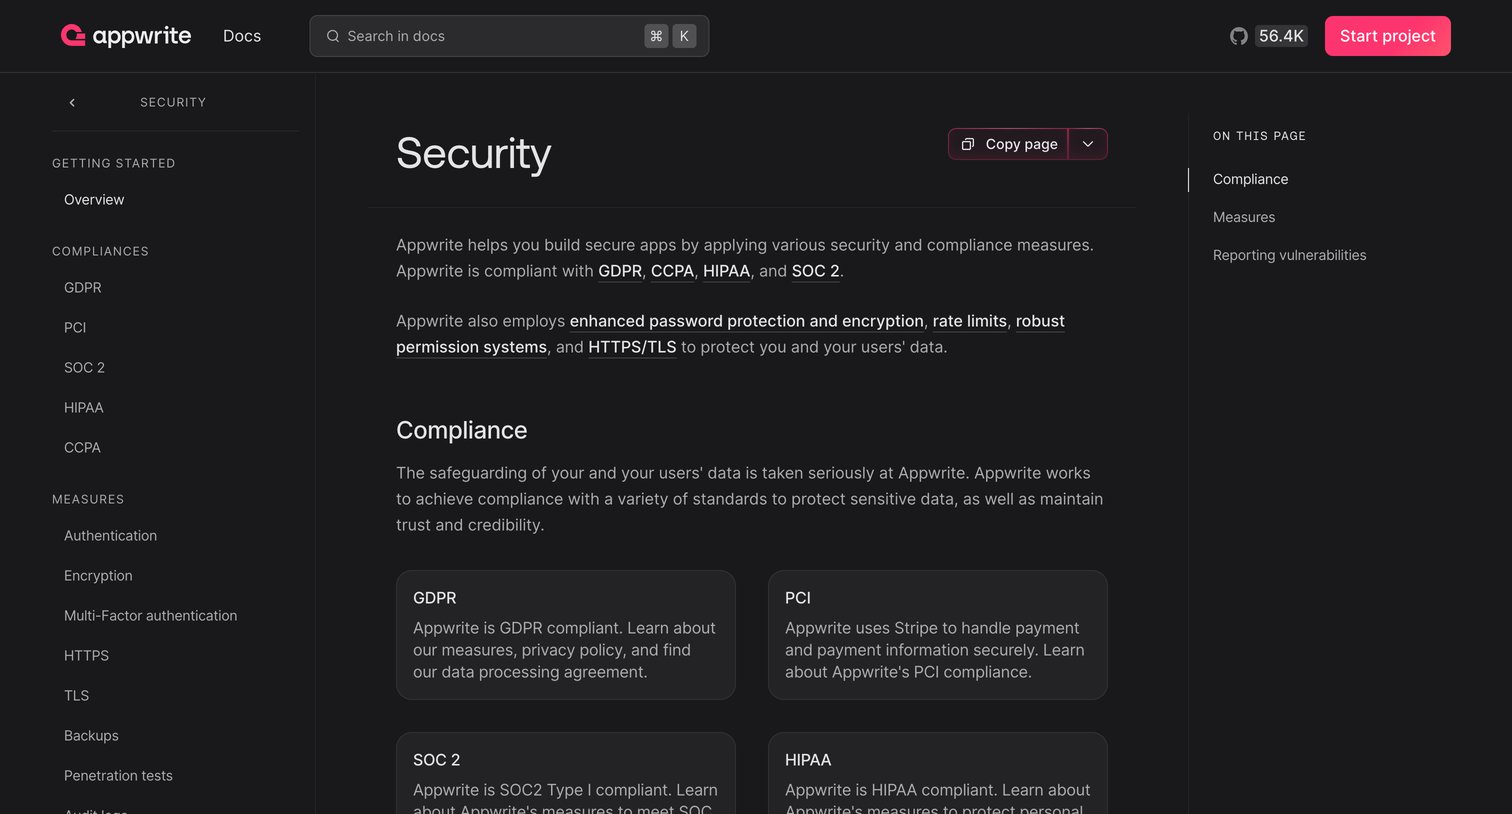
Task: Open TLS in the sidebar
Action: 77,696
